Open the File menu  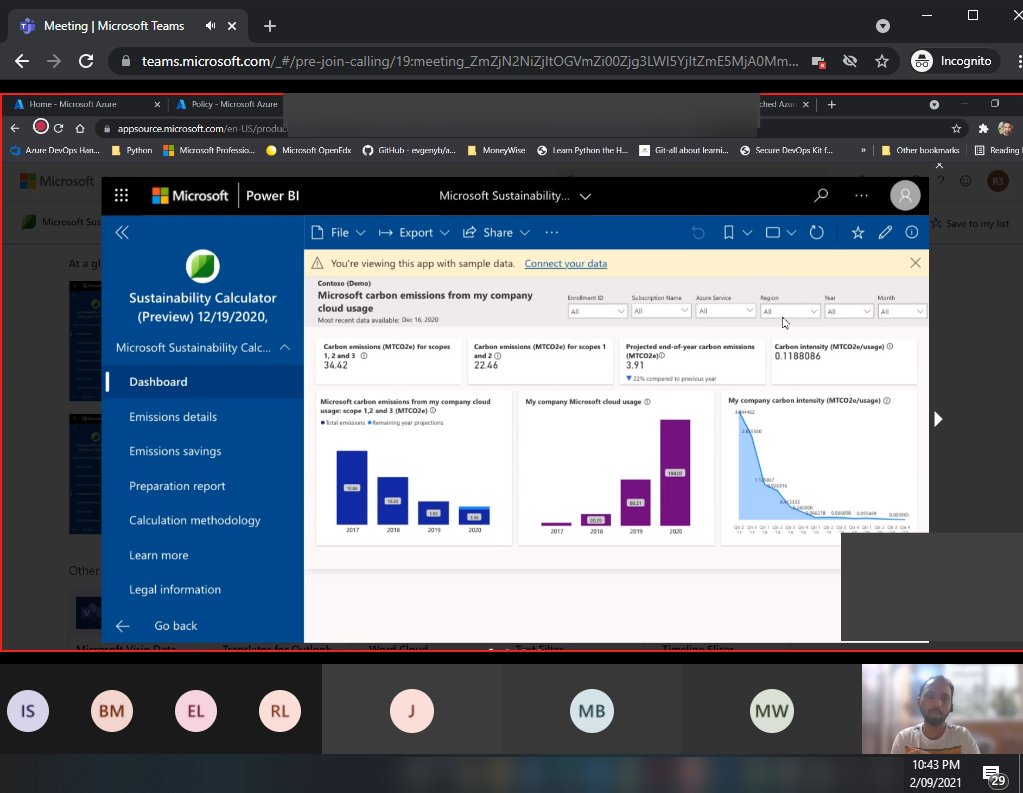click(x=339, y=232)
